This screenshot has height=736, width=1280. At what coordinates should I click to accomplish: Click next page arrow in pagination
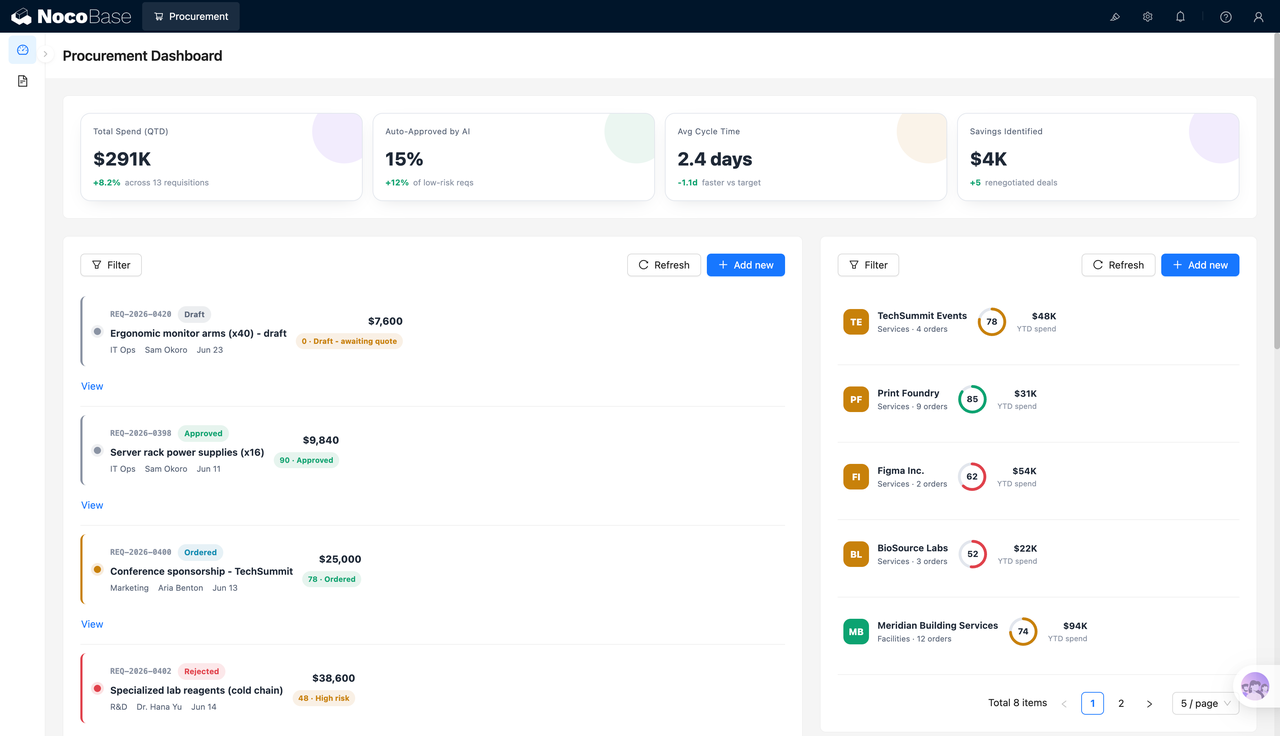1149,703
